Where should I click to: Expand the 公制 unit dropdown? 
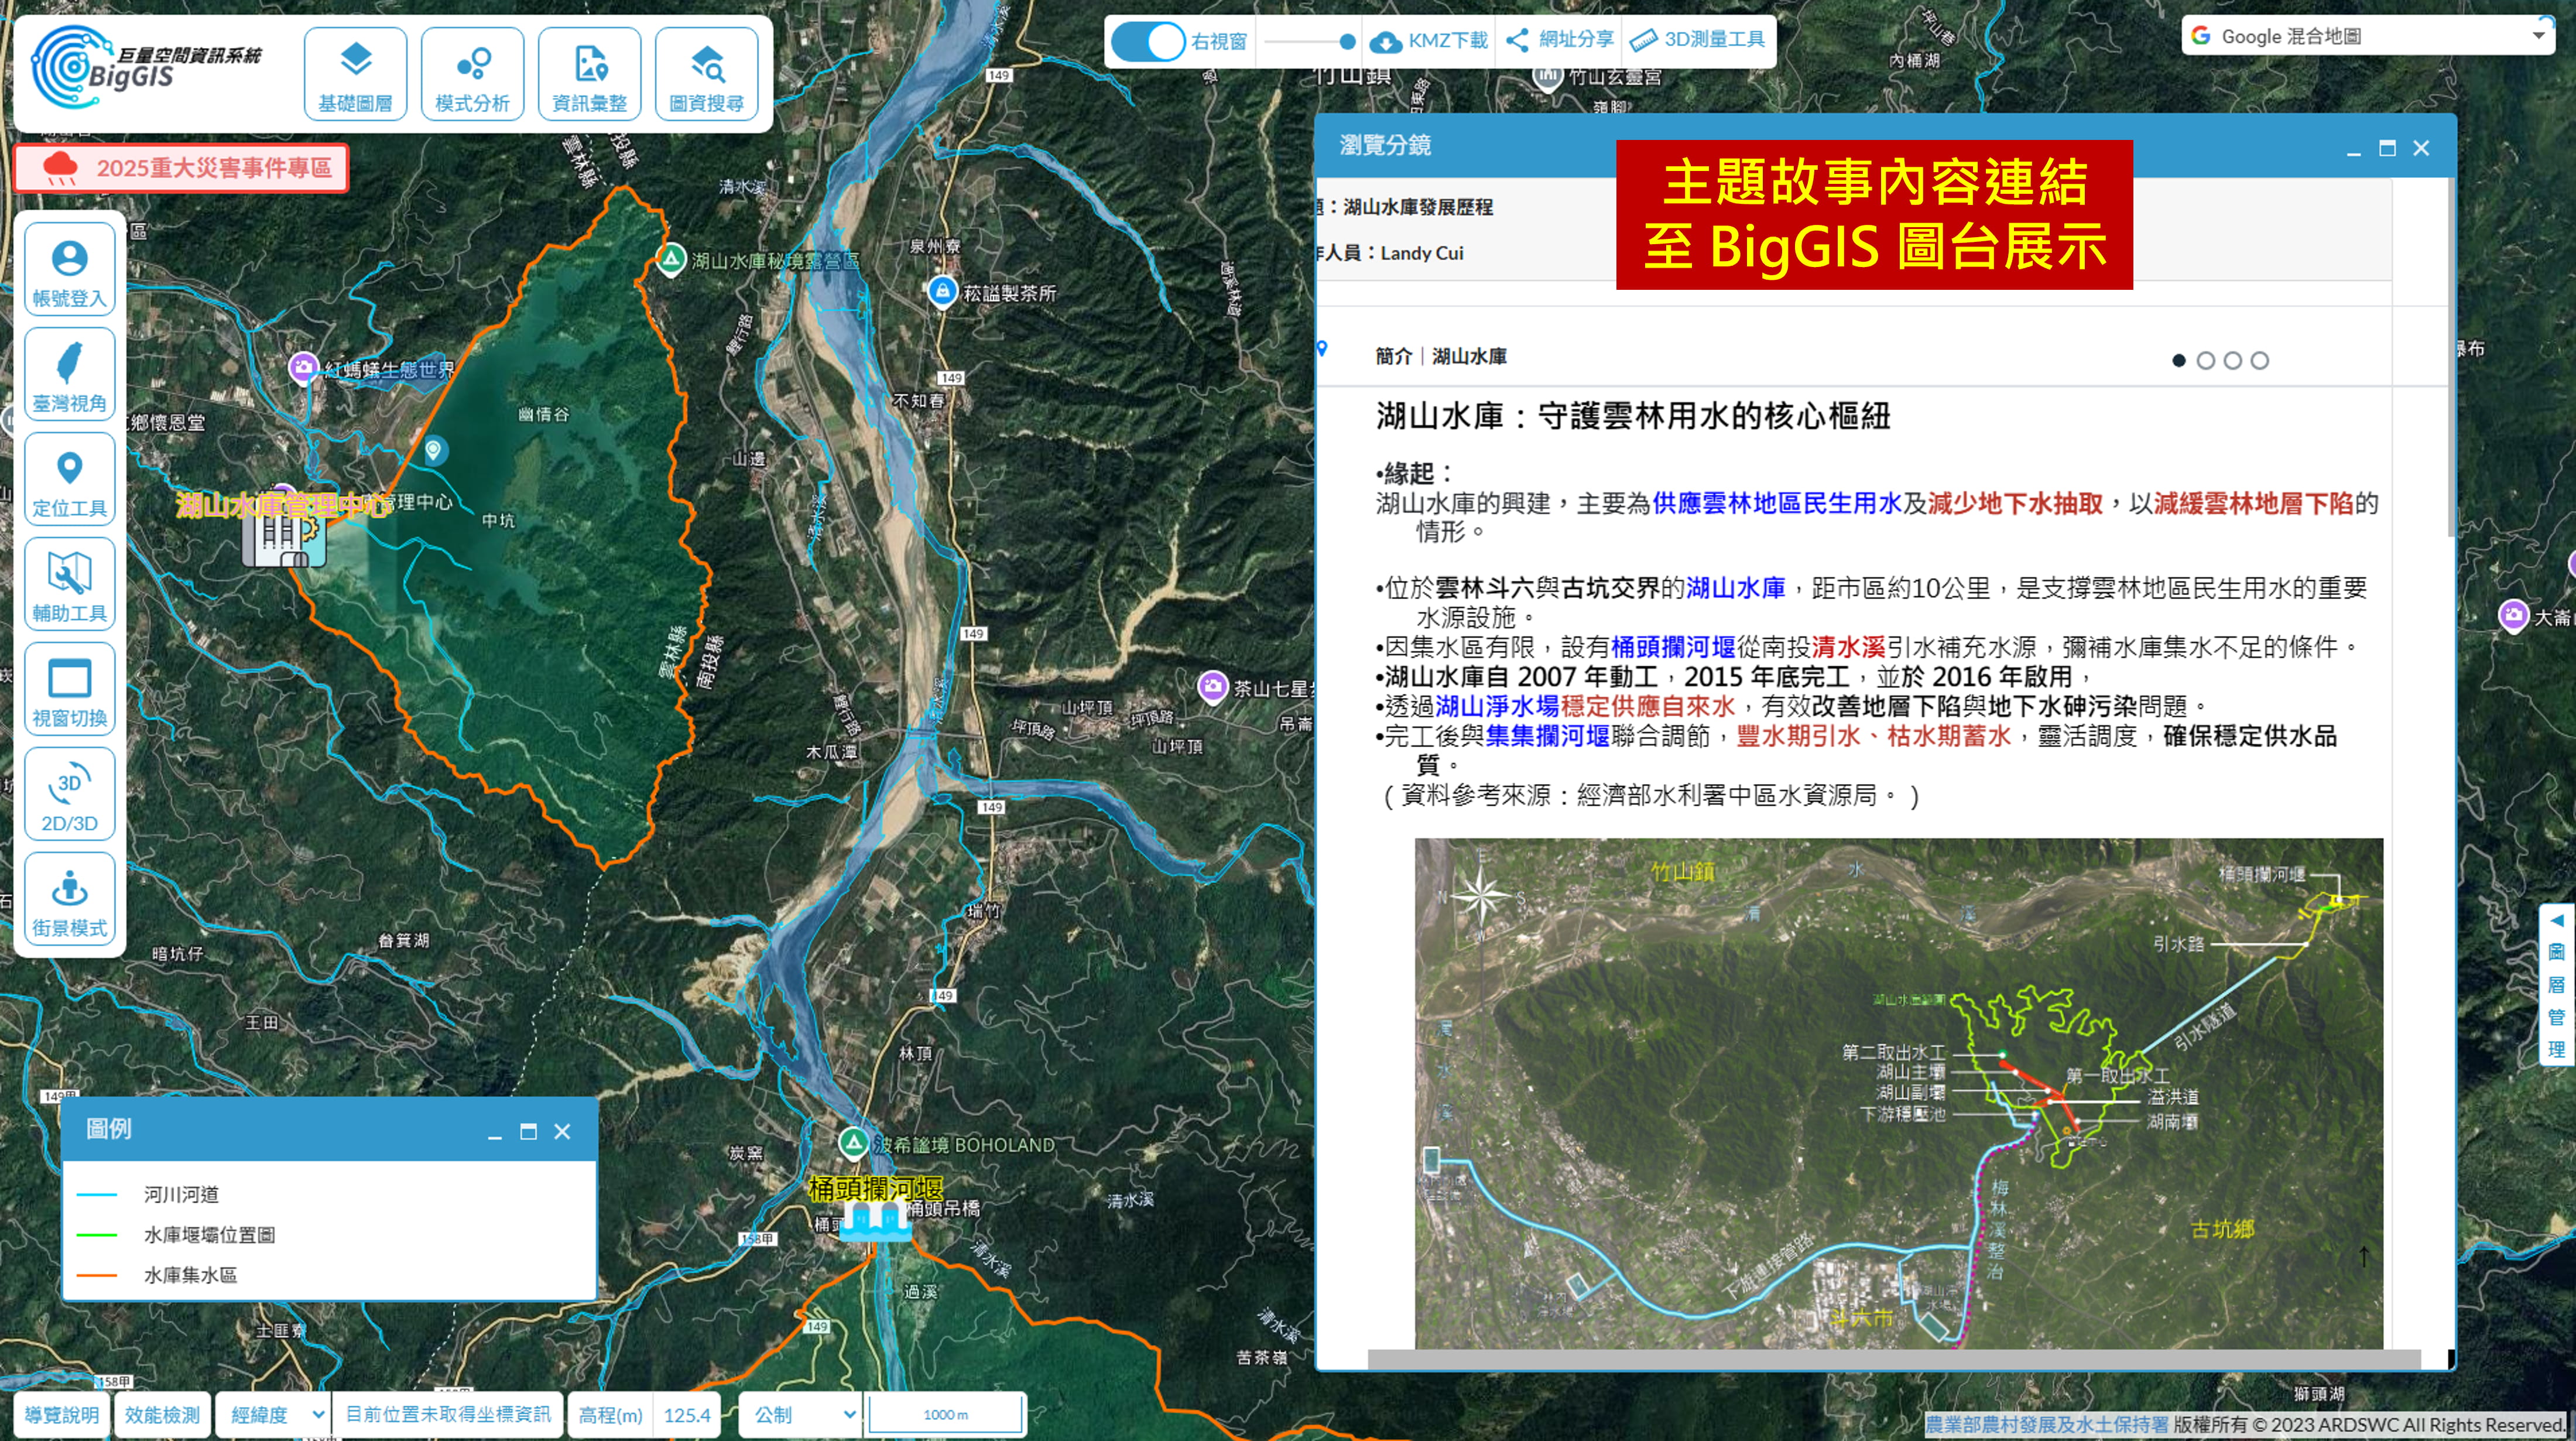[801, 1414]
